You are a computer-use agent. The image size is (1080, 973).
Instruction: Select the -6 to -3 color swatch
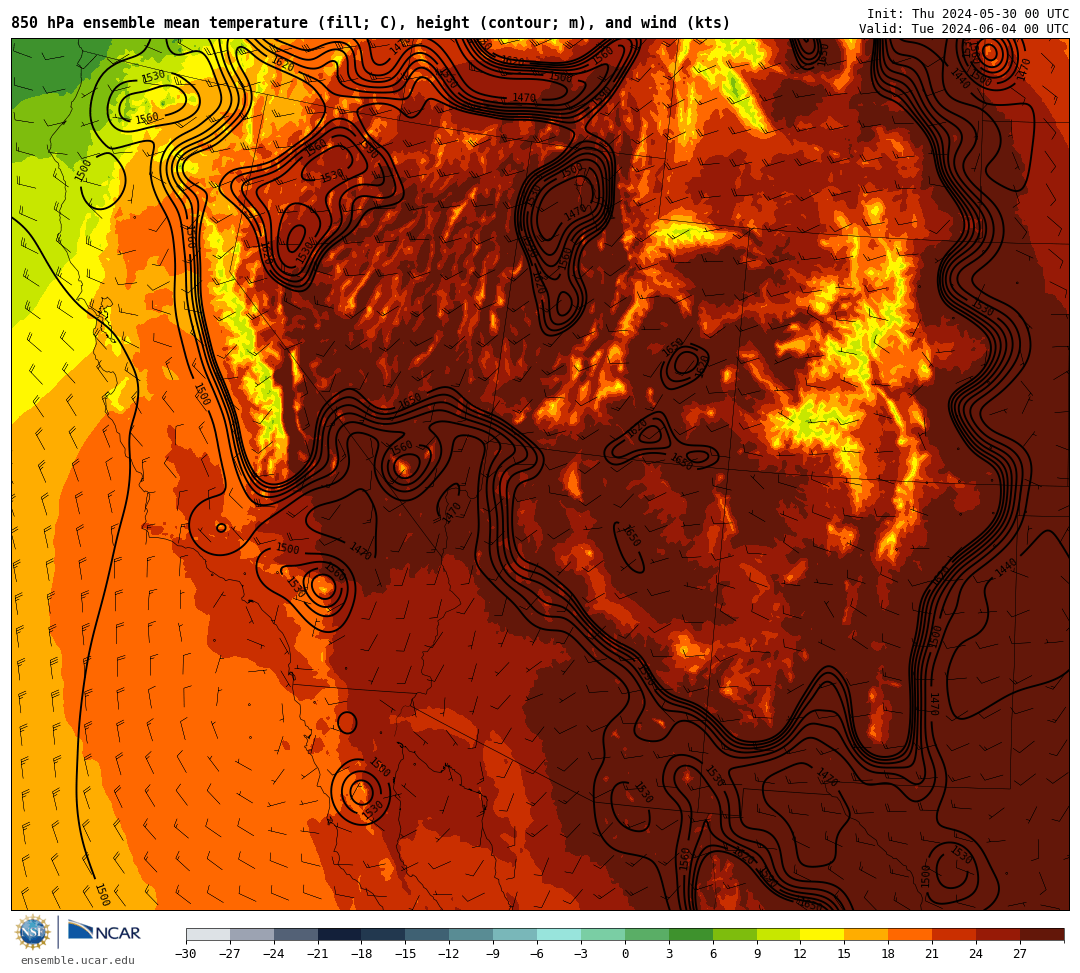click(x=559, y=934)
